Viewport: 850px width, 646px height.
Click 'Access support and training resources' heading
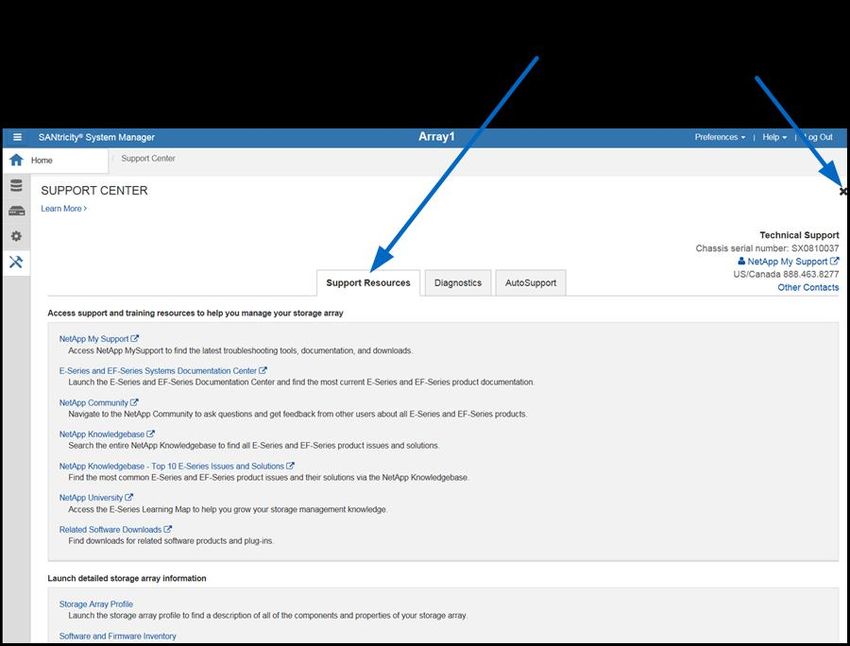point(195,313)
